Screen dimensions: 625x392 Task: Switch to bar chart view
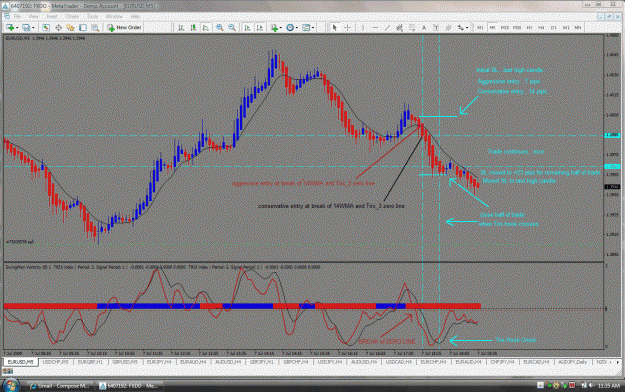pos(181,28)
